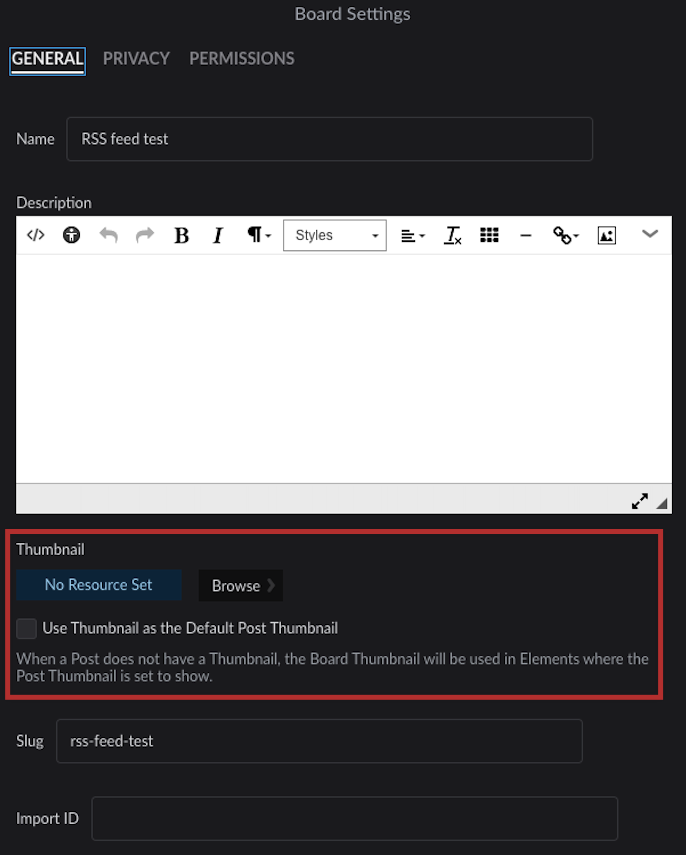Viewport: 686px width, 855px height.
Task: Toggle bold formatting
Action: click(182, 235)
